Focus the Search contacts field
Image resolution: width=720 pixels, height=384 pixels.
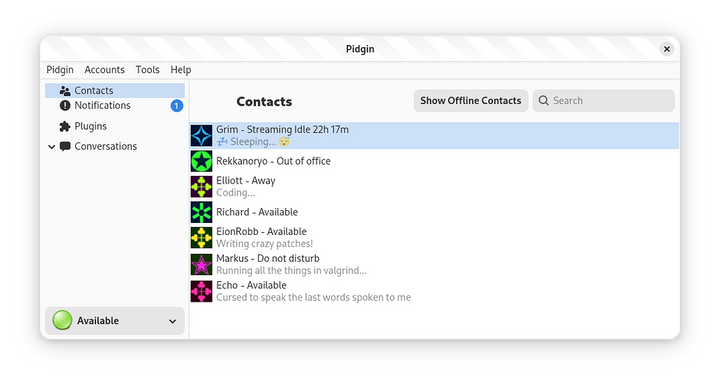(603, 101)
